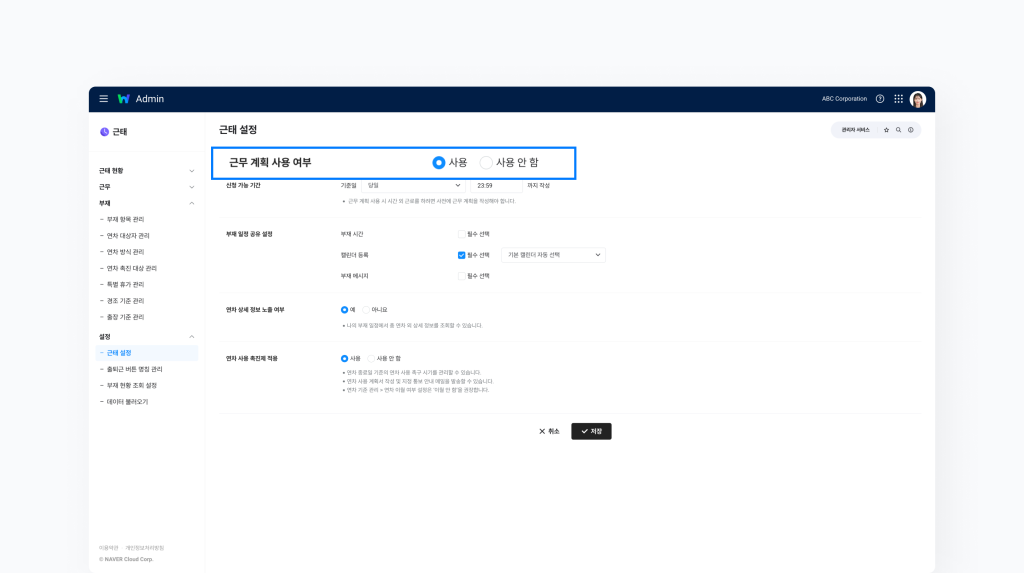The width and height of the screenshot is (1024, 573).
Task: Click the search magnifier icon
Action: click(x=898, y=130)
